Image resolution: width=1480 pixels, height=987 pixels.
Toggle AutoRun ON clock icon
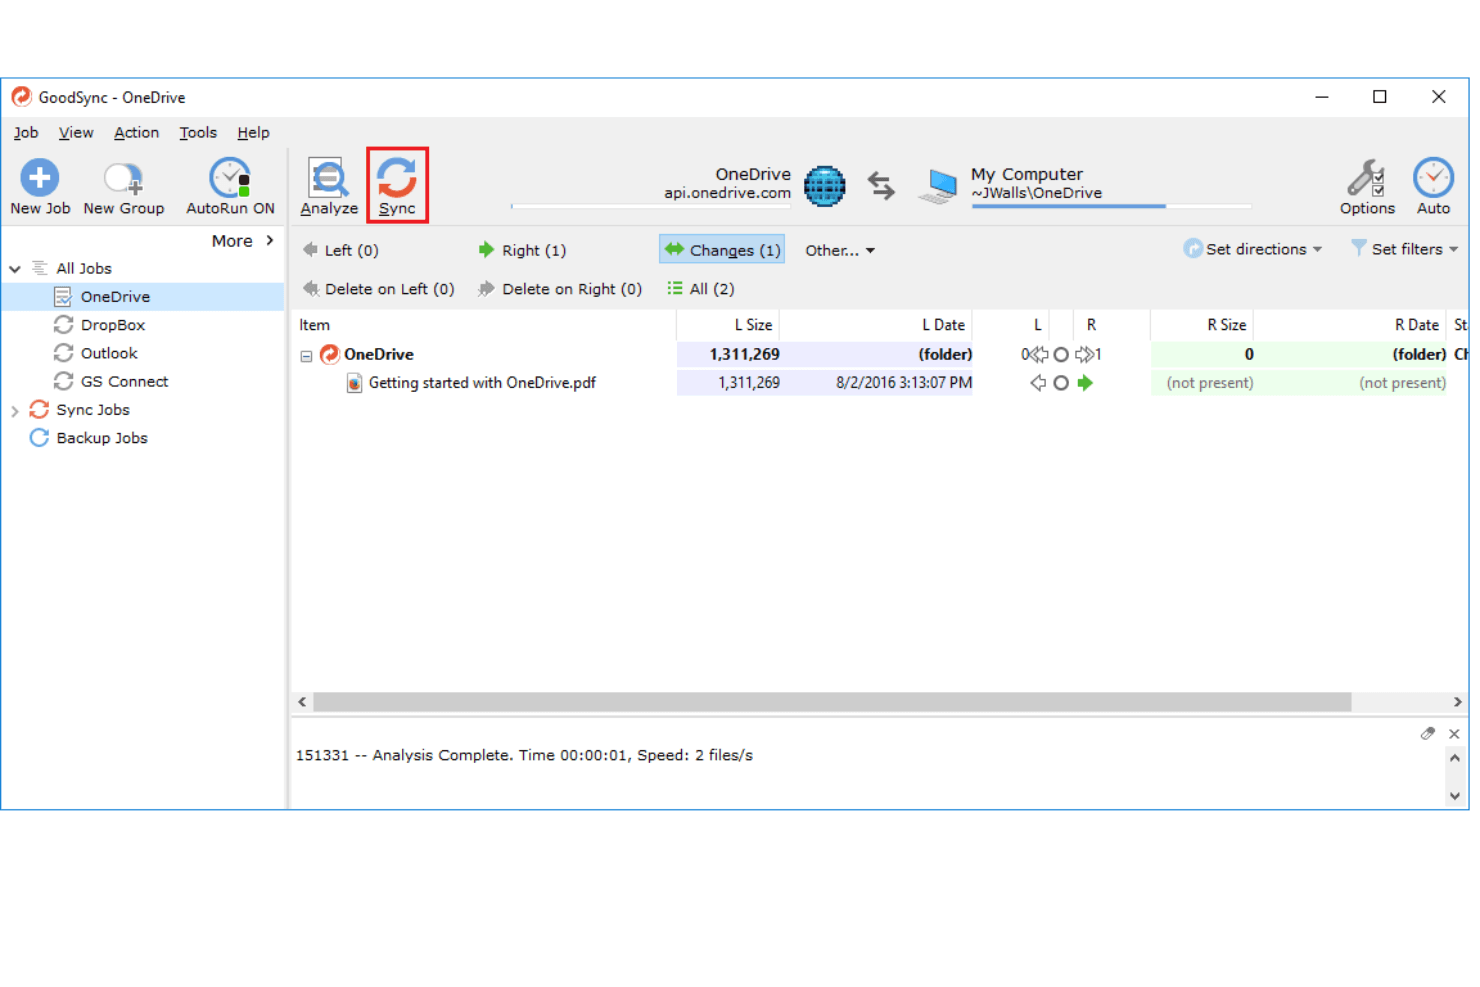(x=230, y=178)
